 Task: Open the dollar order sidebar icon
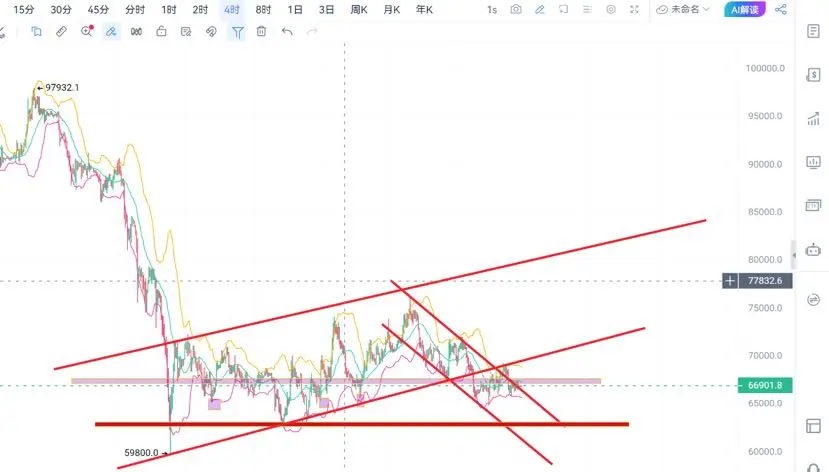pyautogui.click(x=814, y=75)
